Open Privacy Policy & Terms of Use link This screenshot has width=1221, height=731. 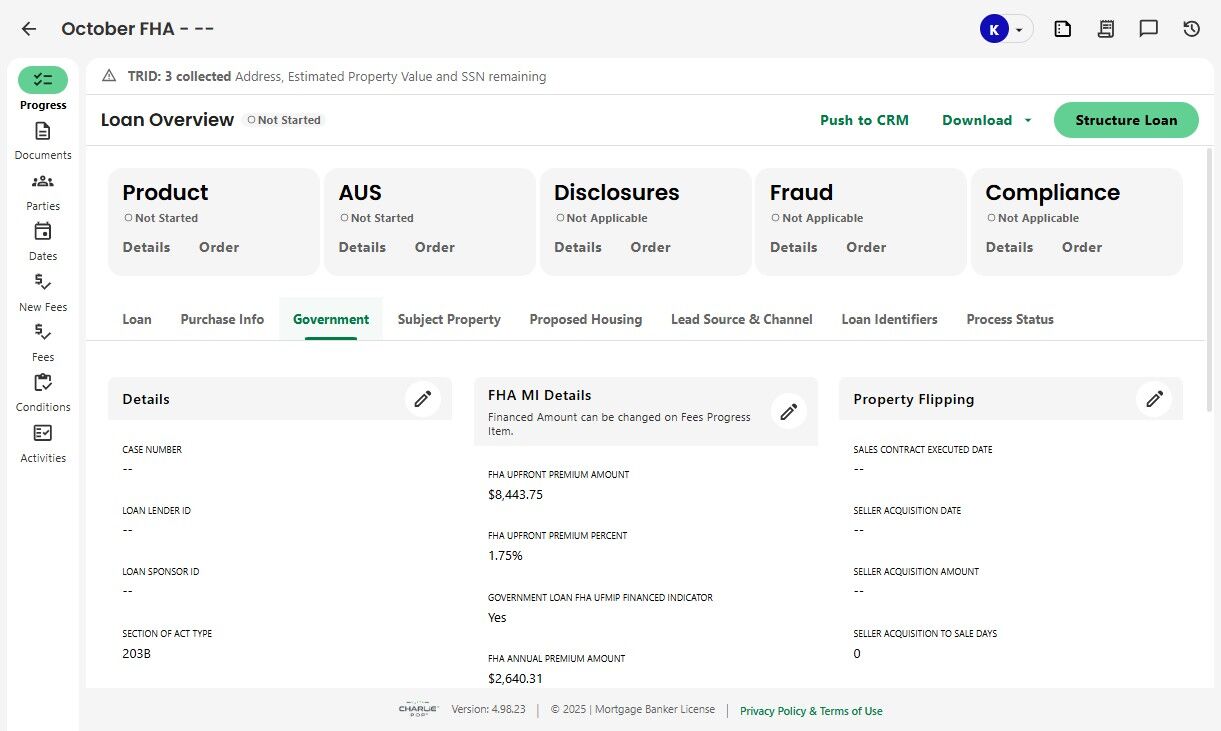click(811, 711)
